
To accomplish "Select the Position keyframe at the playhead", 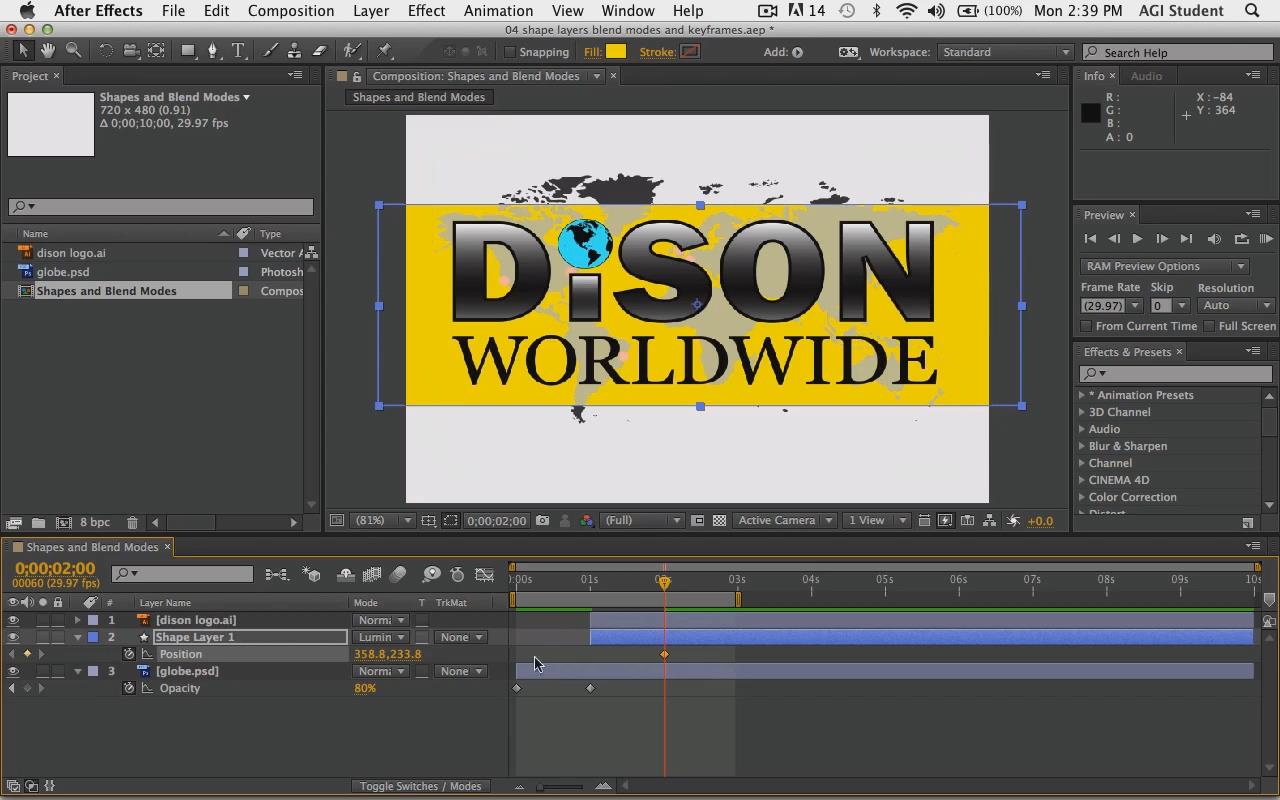I will [x=665, y=654].
